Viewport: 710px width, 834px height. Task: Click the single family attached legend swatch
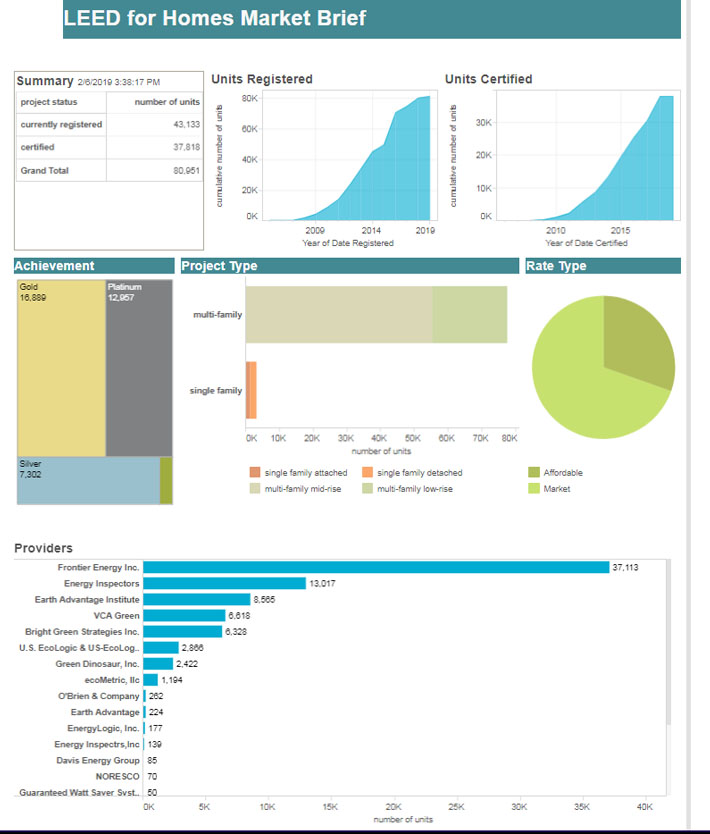255,472
